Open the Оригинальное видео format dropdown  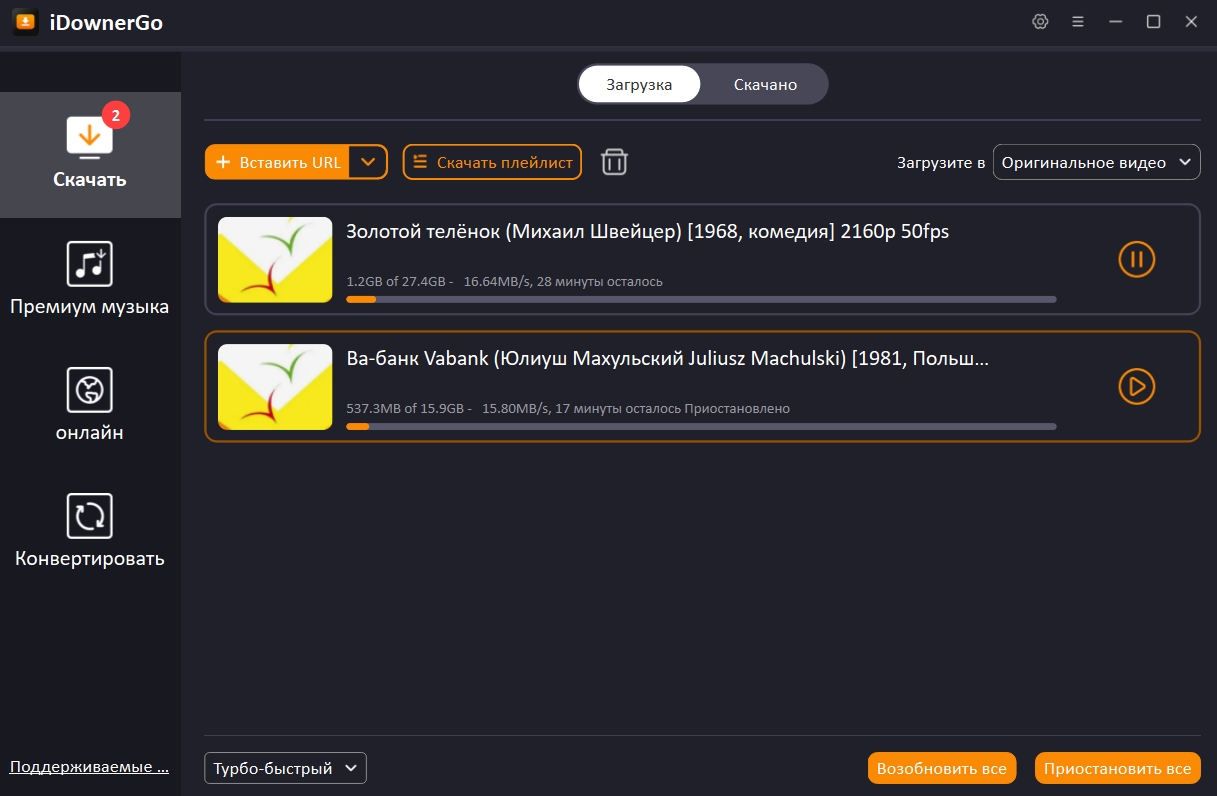[x=1096, y=162]
